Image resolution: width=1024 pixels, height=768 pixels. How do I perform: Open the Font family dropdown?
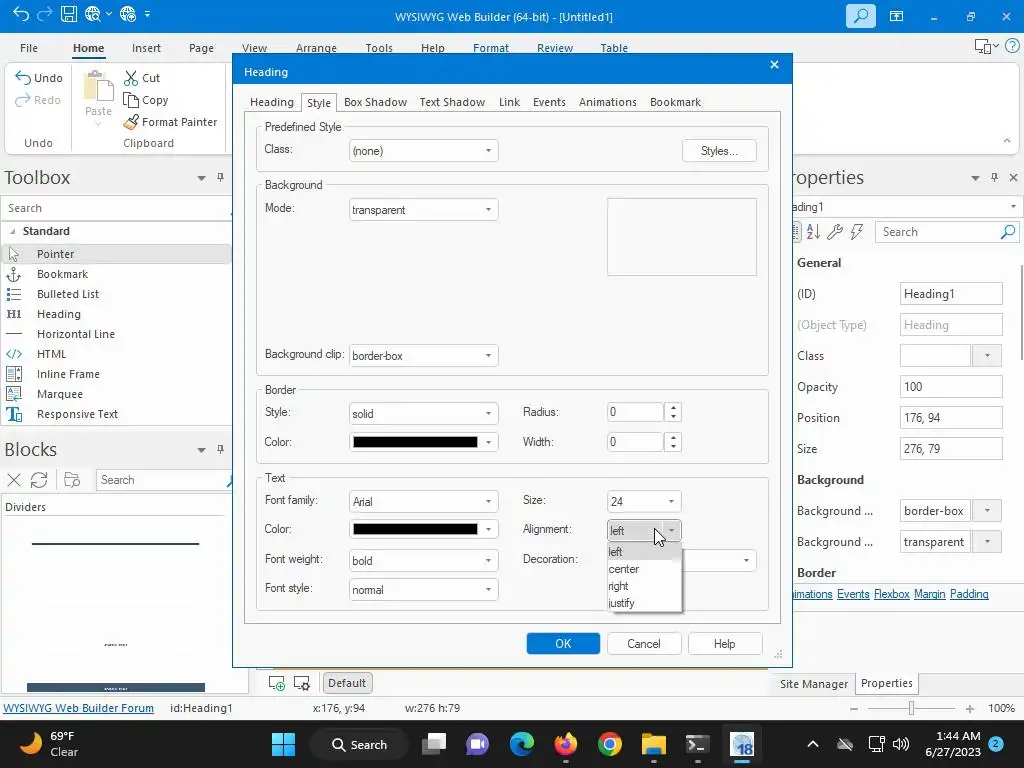click(x=423, y=502)
